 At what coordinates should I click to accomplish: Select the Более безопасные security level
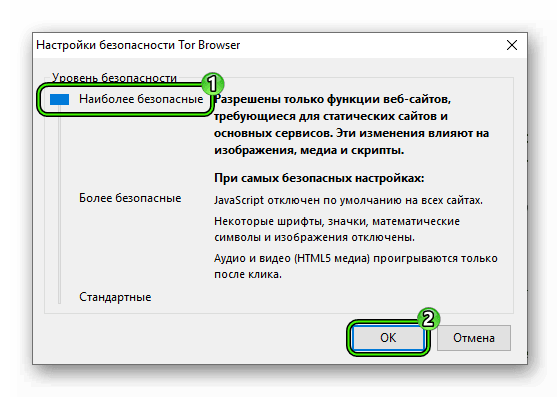pyautogui.click(x=130, y=198)
